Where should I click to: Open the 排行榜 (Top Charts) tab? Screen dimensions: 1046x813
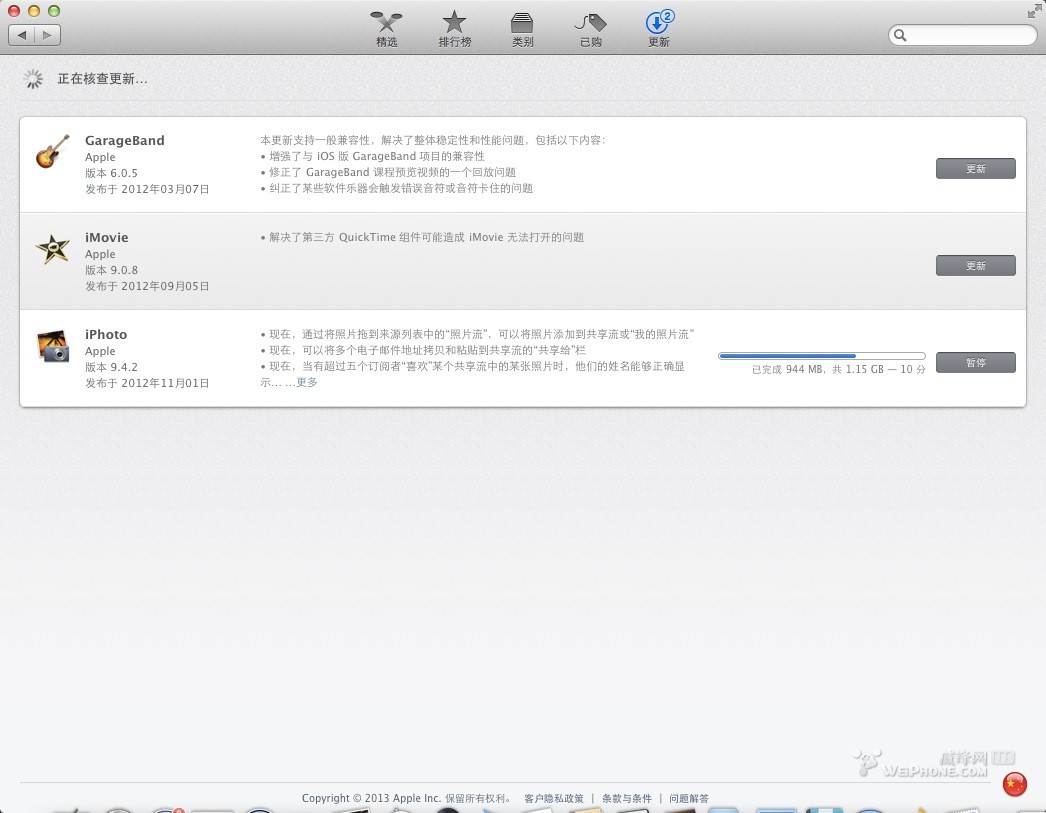tap(454, 29)
